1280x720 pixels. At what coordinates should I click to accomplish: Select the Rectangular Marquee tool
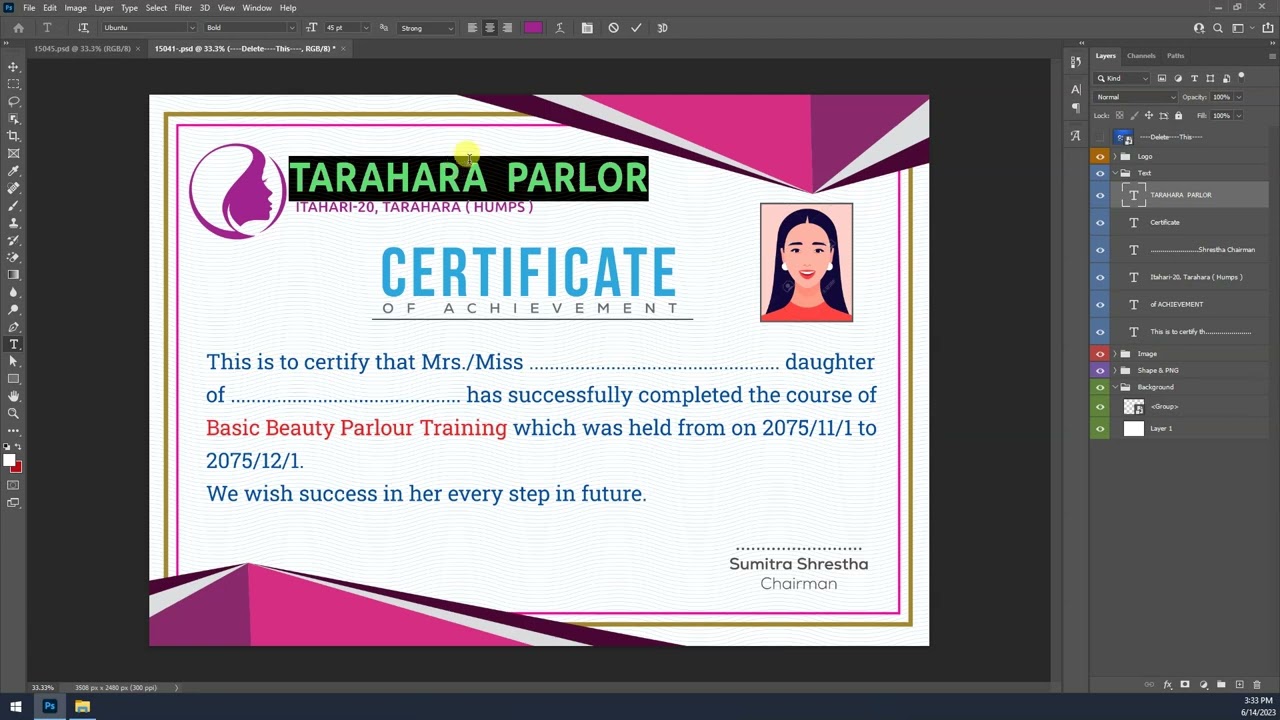[13, 84]
